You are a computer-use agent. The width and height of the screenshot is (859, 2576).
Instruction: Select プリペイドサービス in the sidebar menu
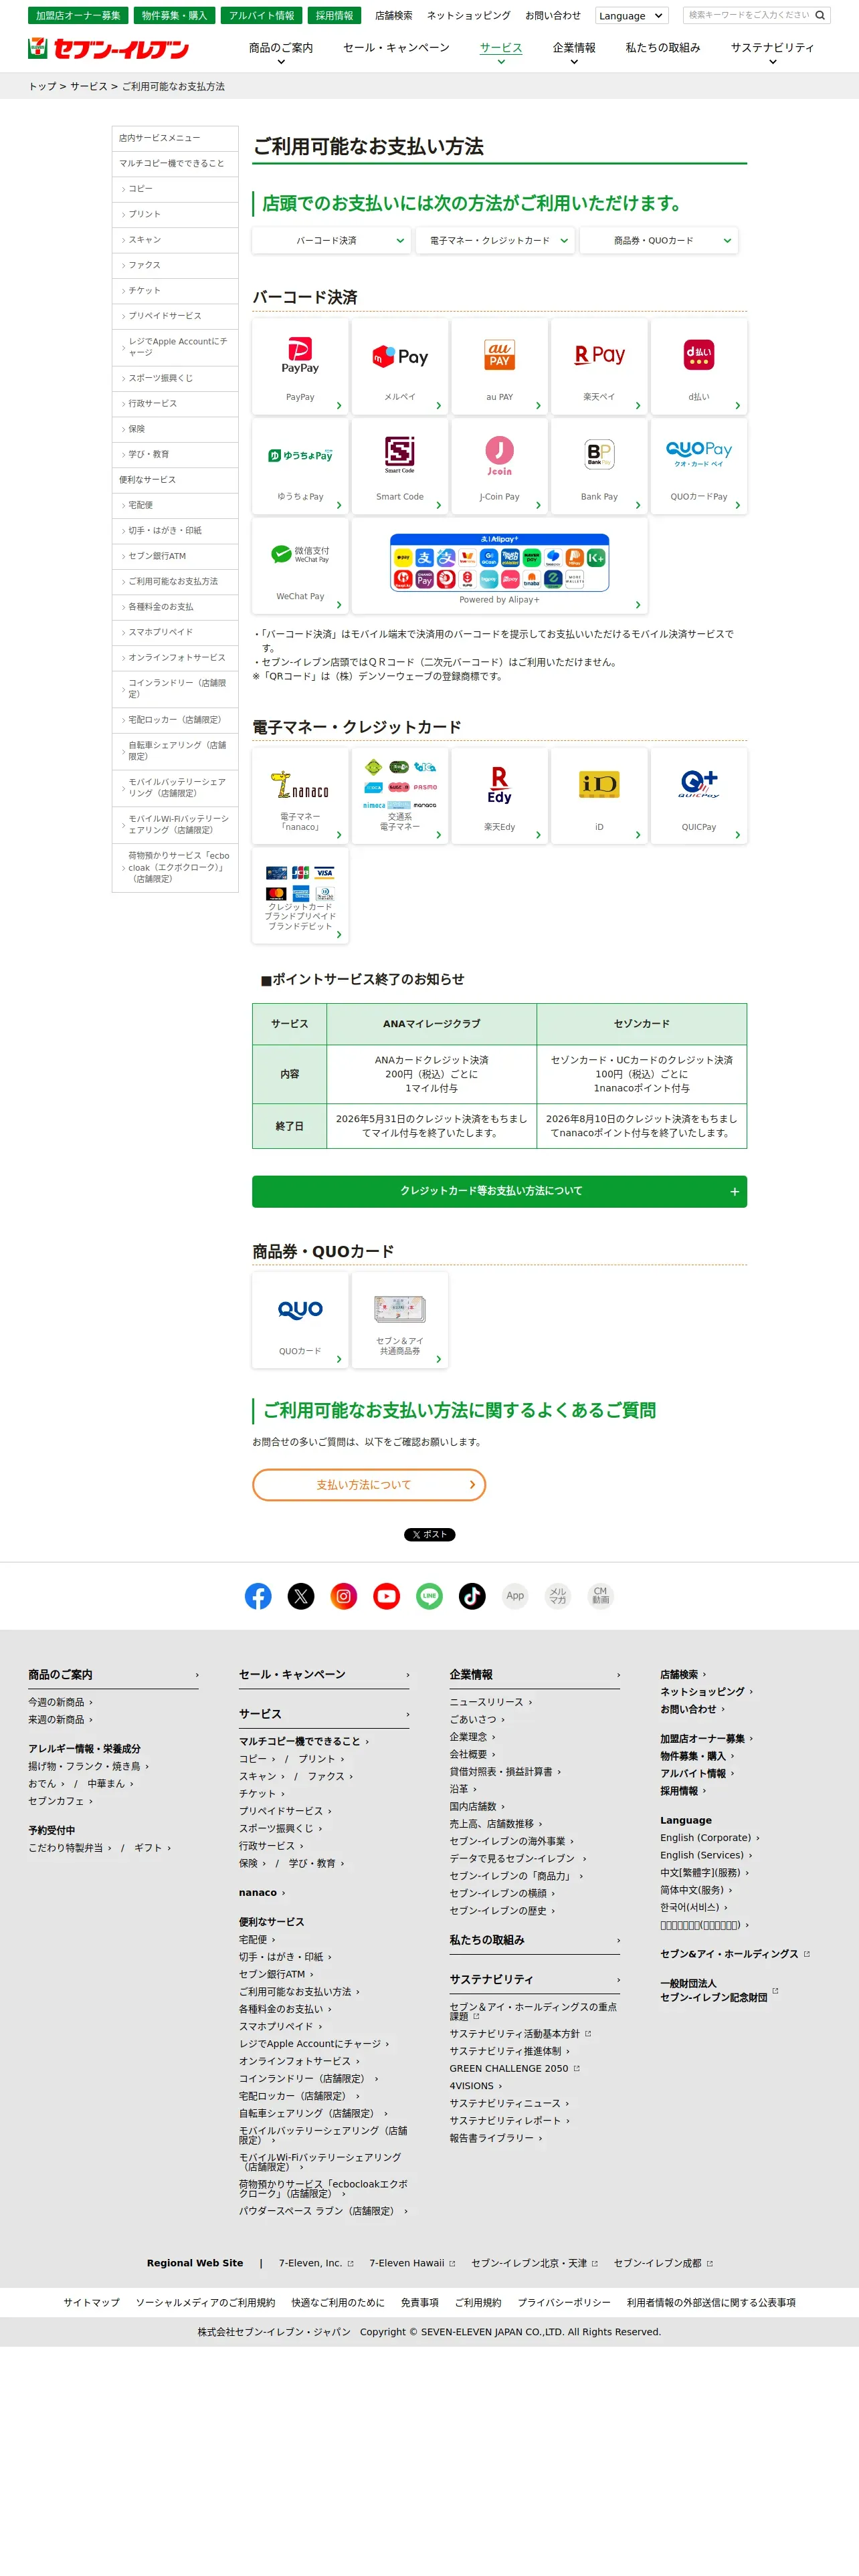(x=175, y=316)
